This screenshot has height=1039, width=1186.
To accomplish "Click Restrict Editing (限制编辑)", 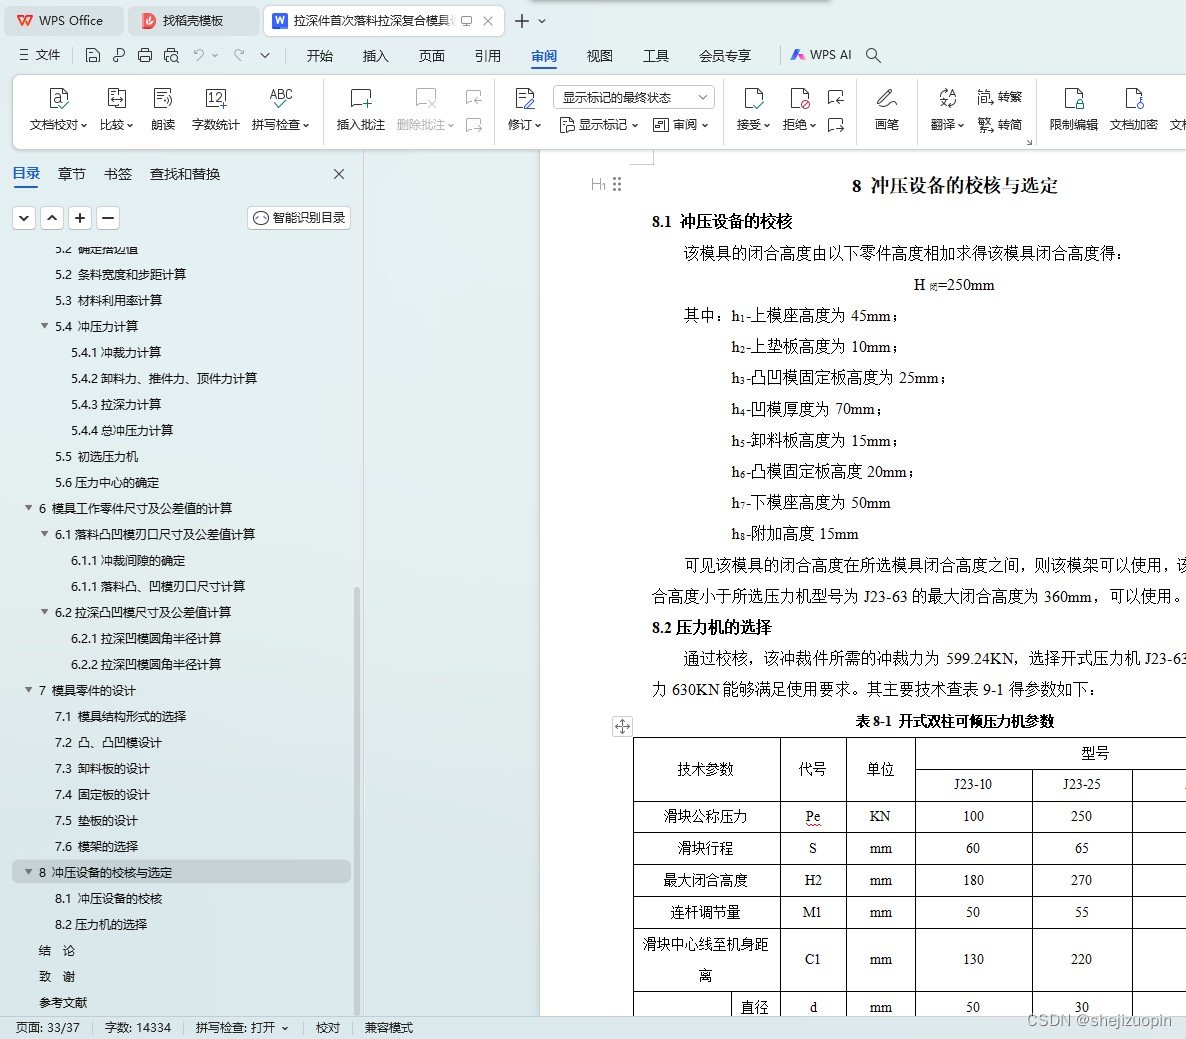I will 1073,110.
